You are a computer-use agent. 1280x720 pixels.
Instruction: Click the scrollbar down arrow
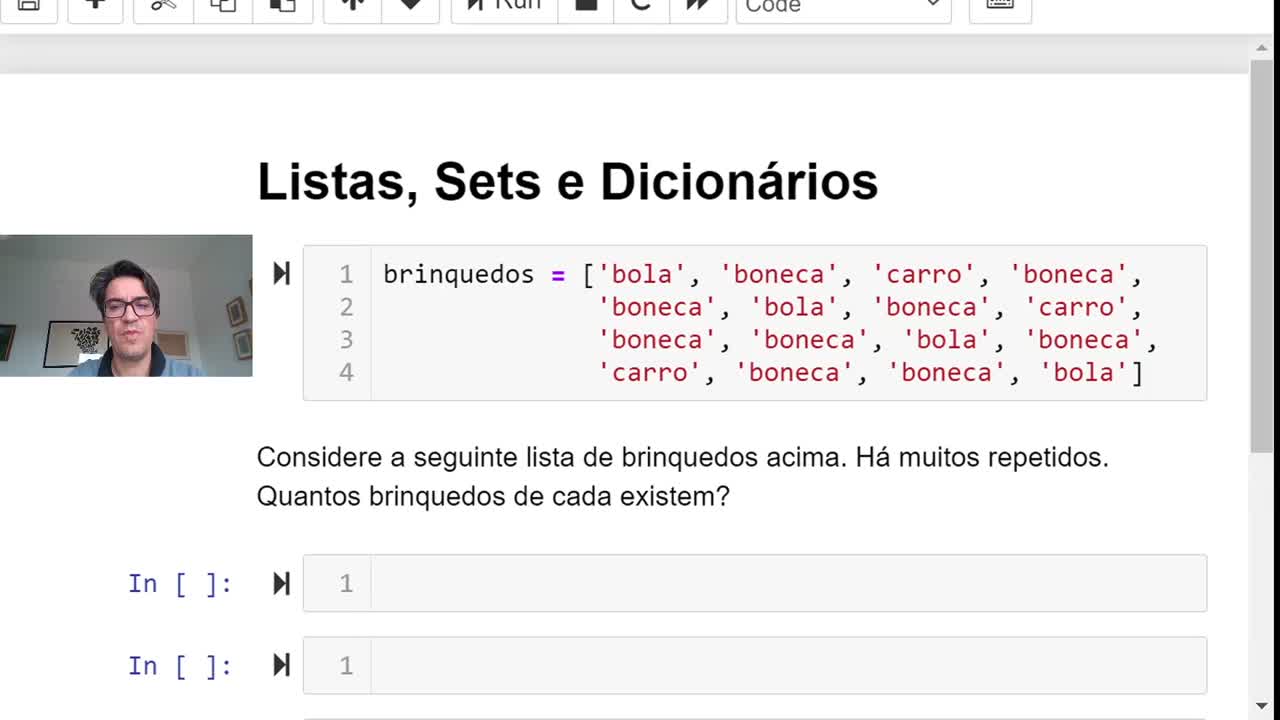pos(1263,707)
